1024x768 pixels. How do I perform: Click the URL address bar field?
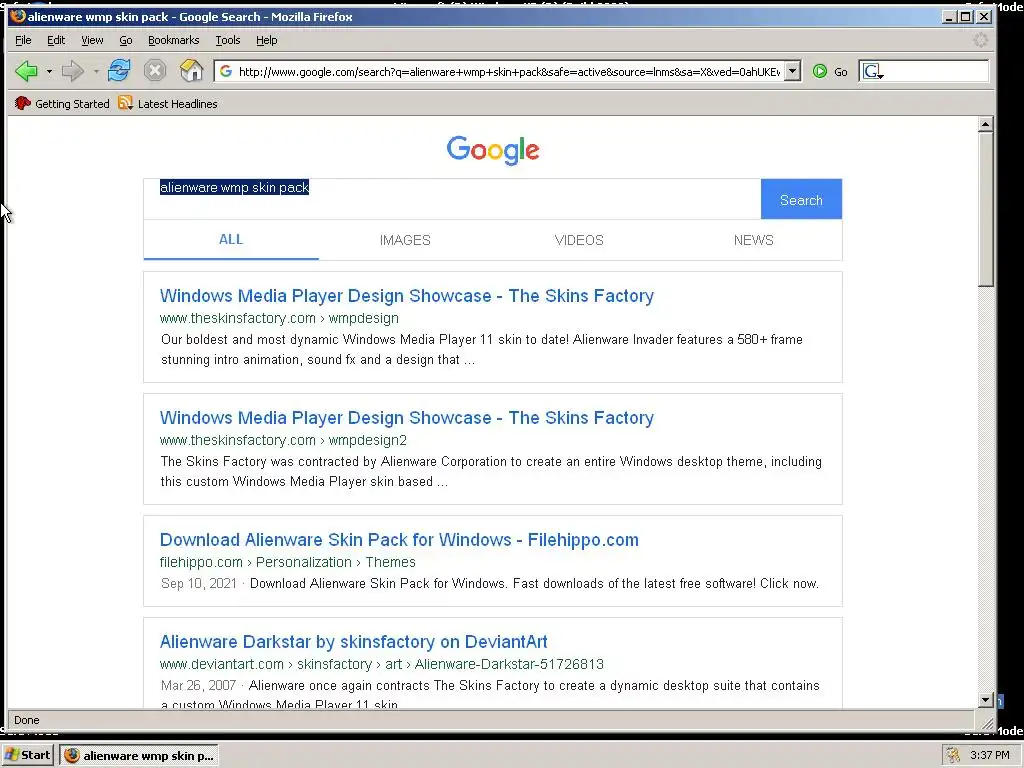[509, 71]
